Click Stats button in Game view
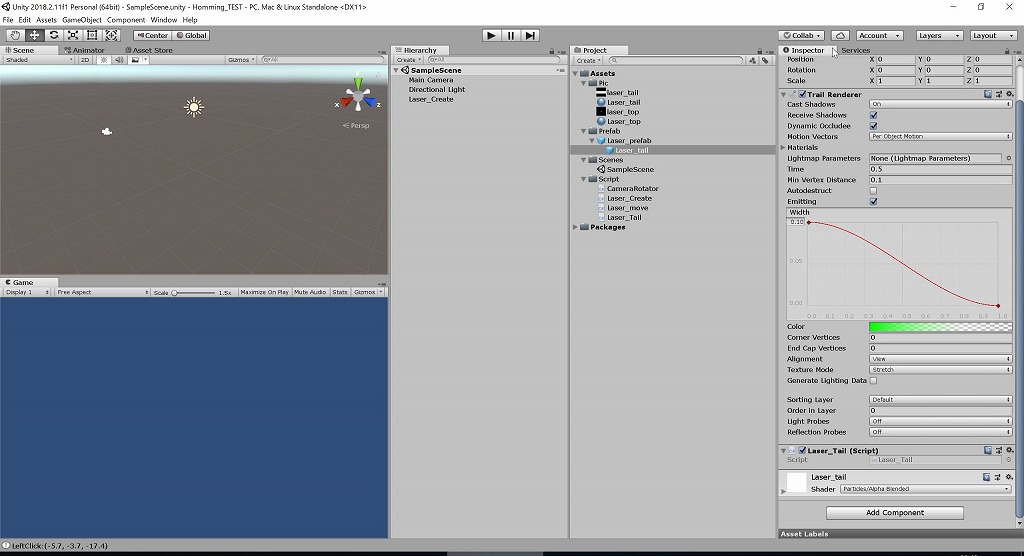The width and height of the screenshot is (1024, 556). pyautogui.click(x=340, y=292)
